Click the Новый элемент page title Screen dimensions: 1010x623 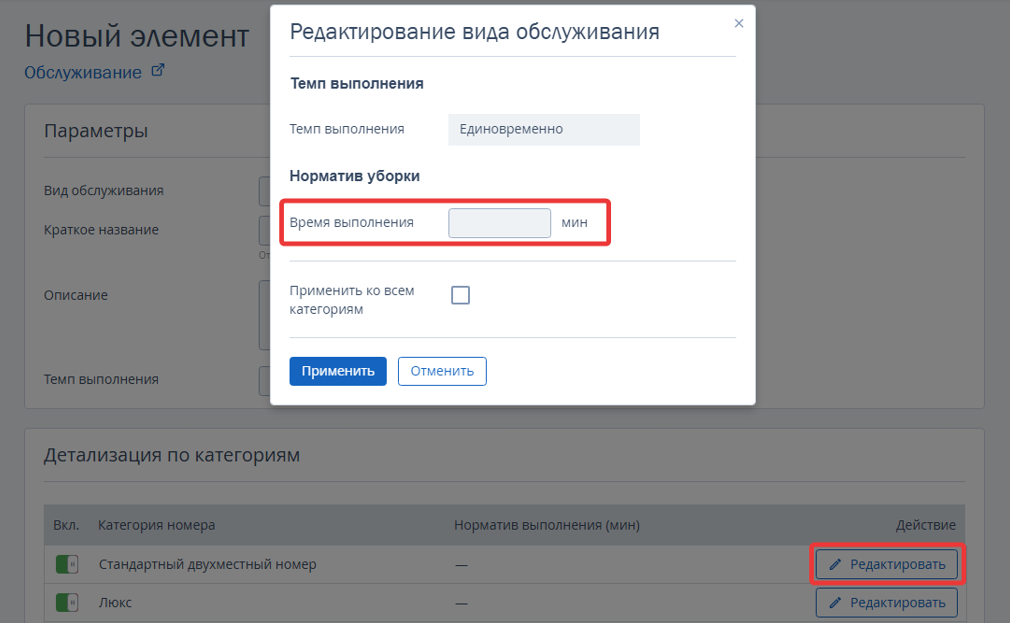137,36
